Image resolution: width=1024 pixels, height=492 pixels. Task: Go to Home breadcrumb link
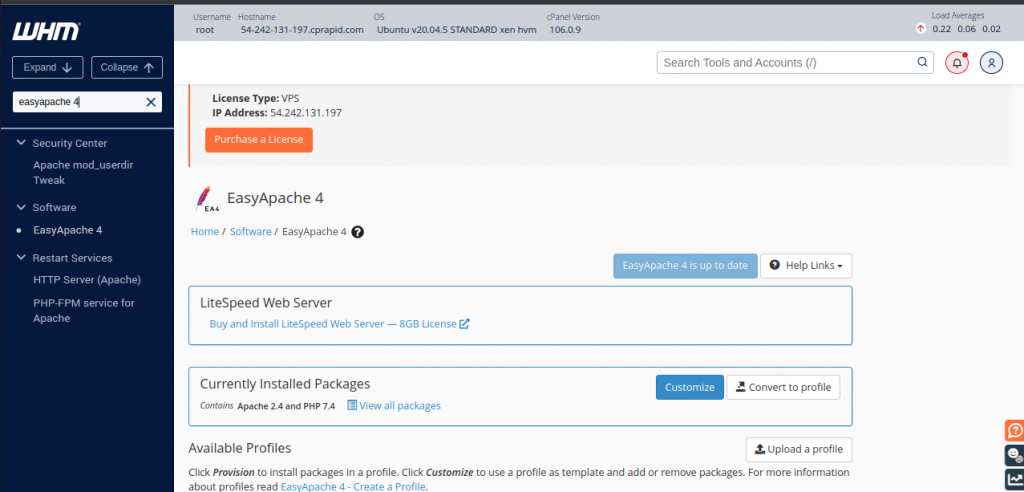point(204,231)
